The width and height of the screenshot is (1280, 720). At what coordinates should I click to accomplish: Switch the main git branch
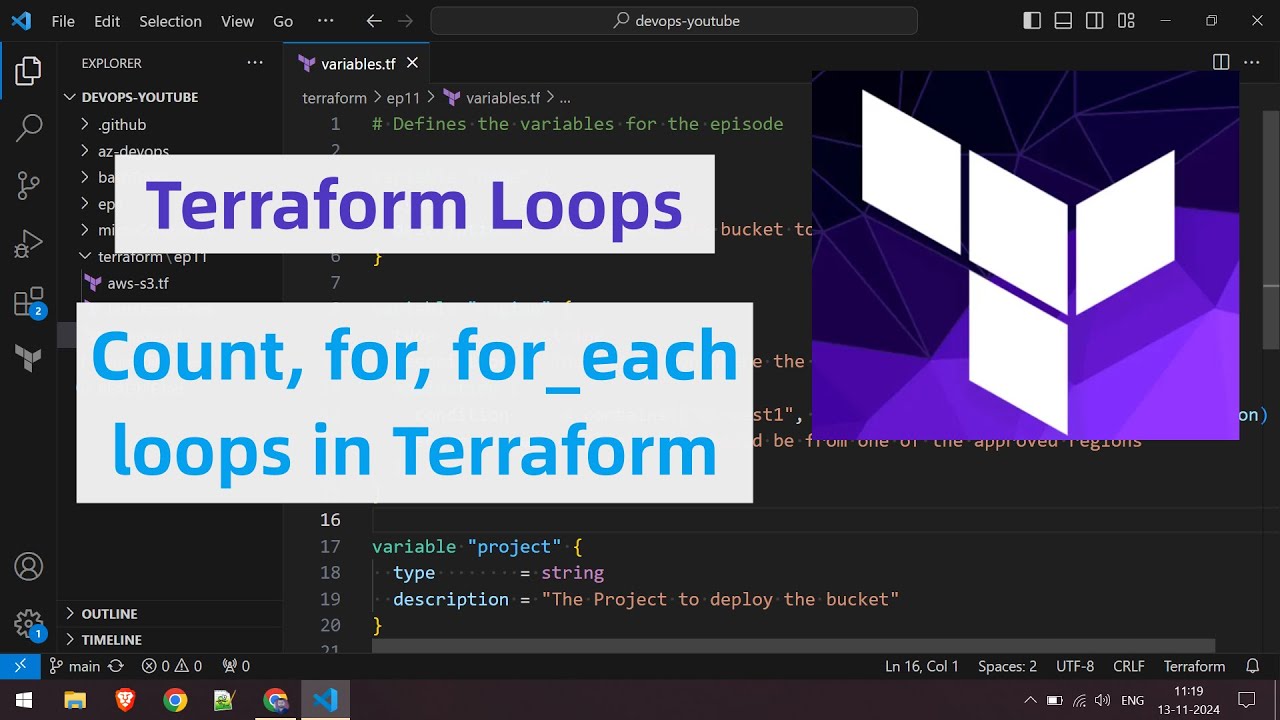[75, 666]
